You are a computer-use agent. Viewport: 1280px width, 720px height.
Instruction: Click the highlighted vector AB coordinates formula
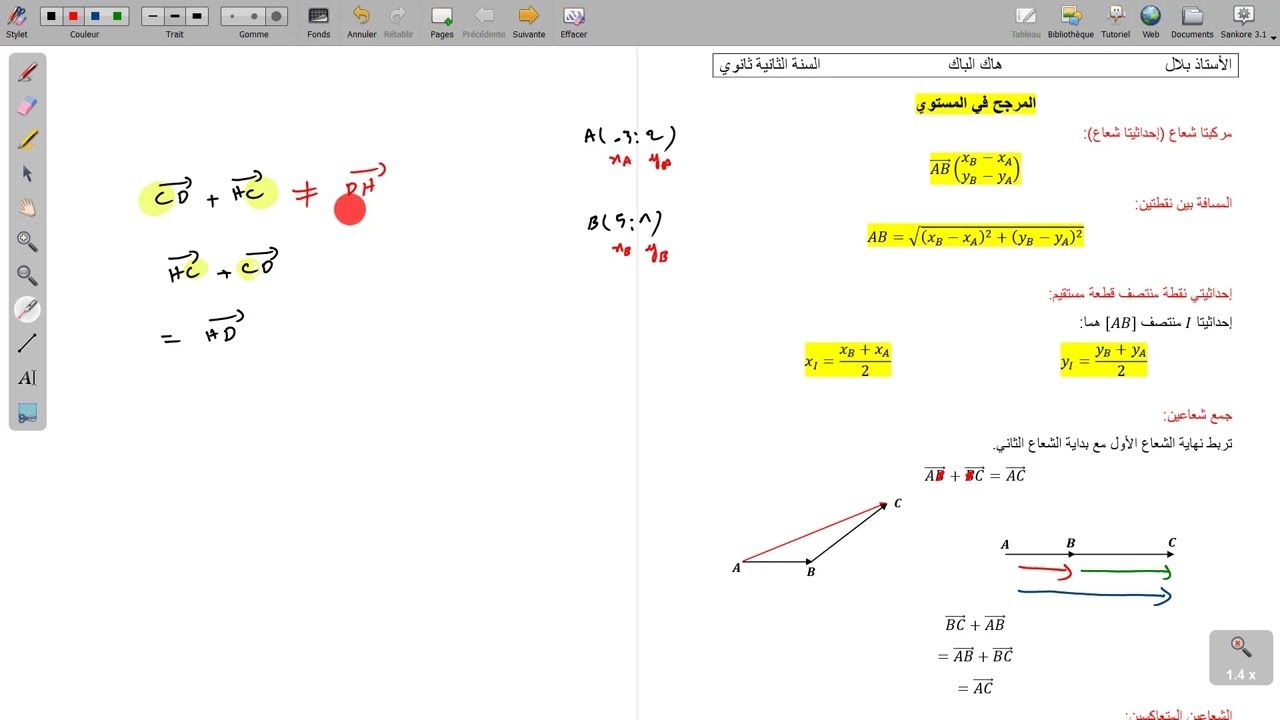tap(975, 168)
